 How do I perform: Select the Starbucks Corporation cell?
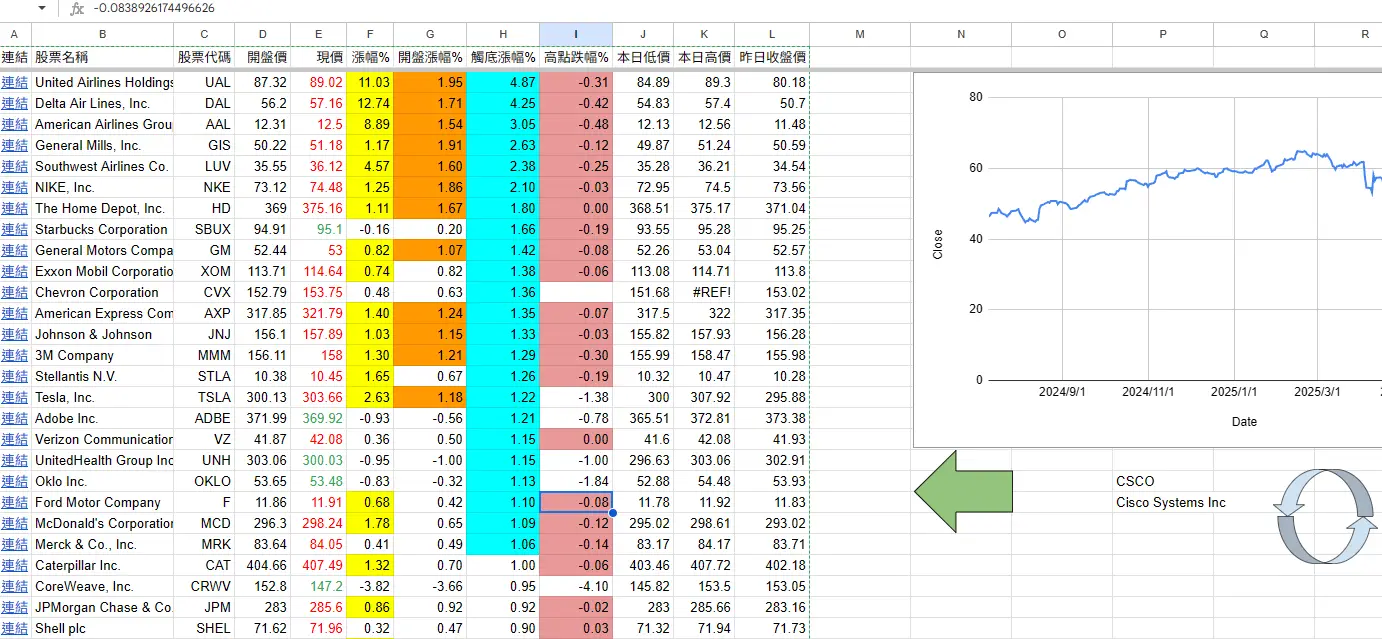102,229
